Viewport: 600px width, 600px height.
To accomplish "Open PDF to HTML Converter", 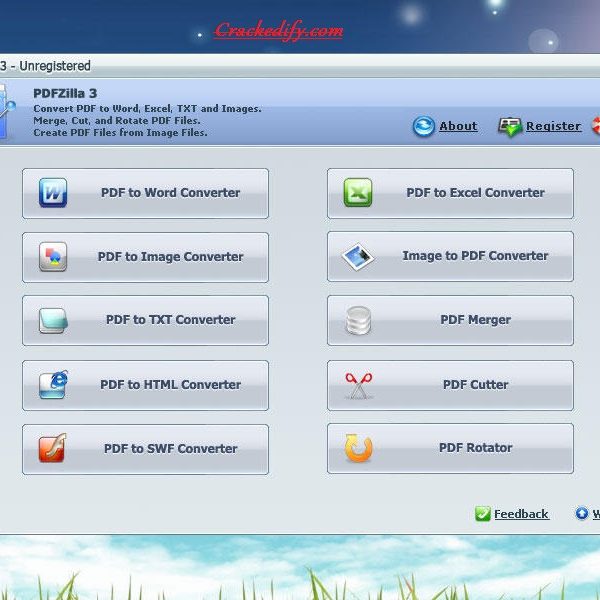I will pyautogui.click(x=145, y=386).
